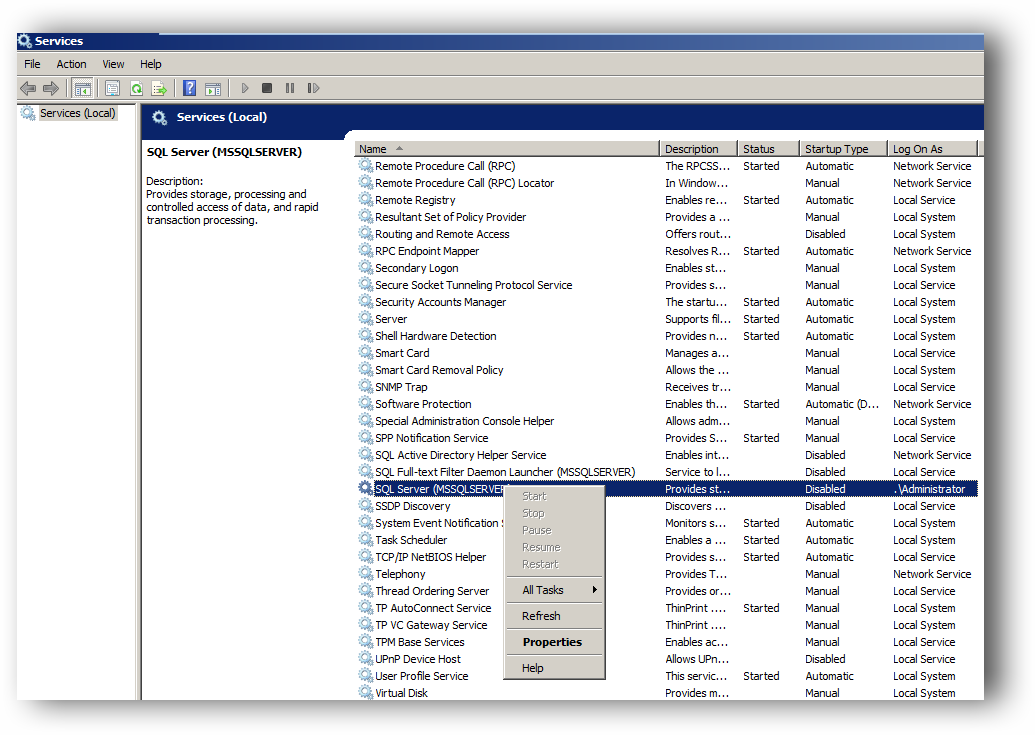Choose Refresh from the context menu

pyautogui.click(x=554, y=616)
